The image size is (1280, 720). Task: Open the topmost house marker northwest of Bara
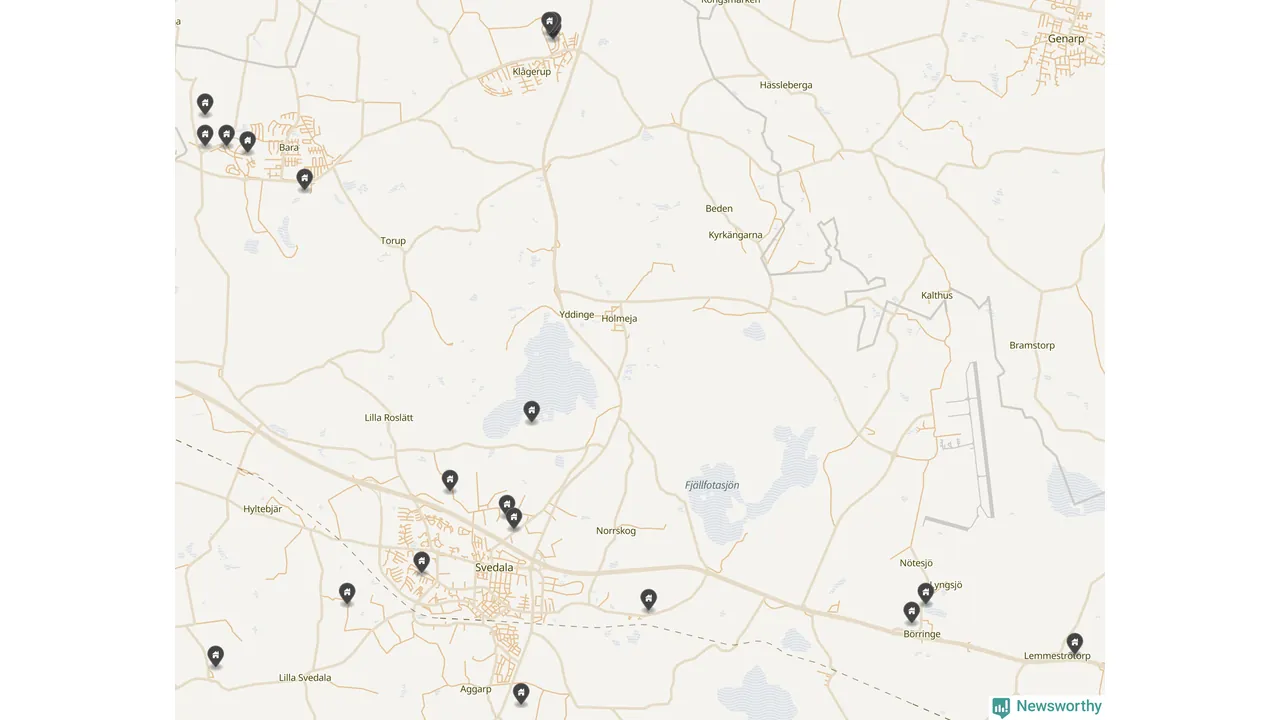coord(205,103)
